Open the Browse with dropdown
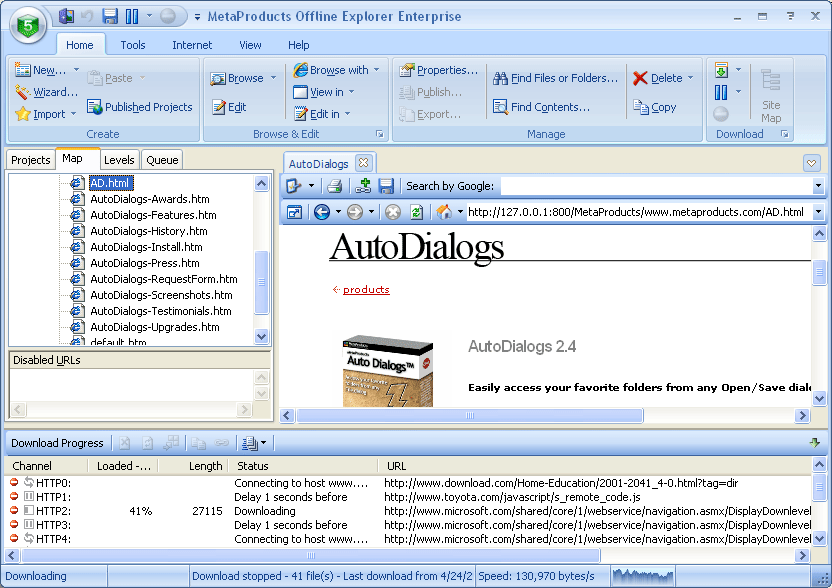This screenshot has height=588, width=832. click(377, 70)
